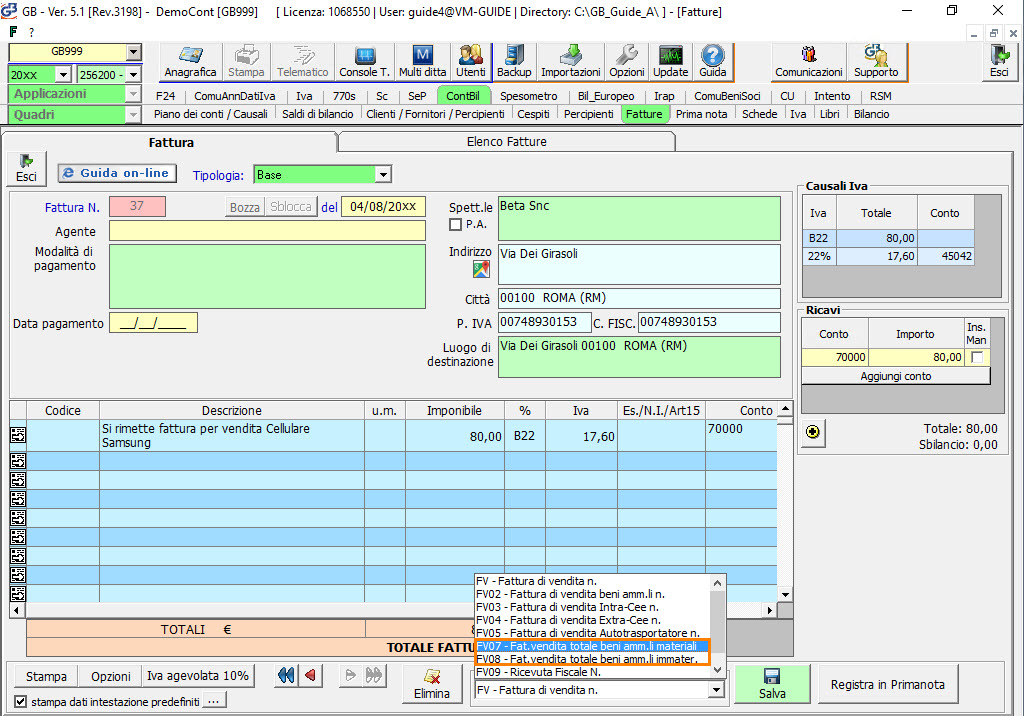Click the Console T. toolbar icon
1024x716 pixels.
pos(364,61)
